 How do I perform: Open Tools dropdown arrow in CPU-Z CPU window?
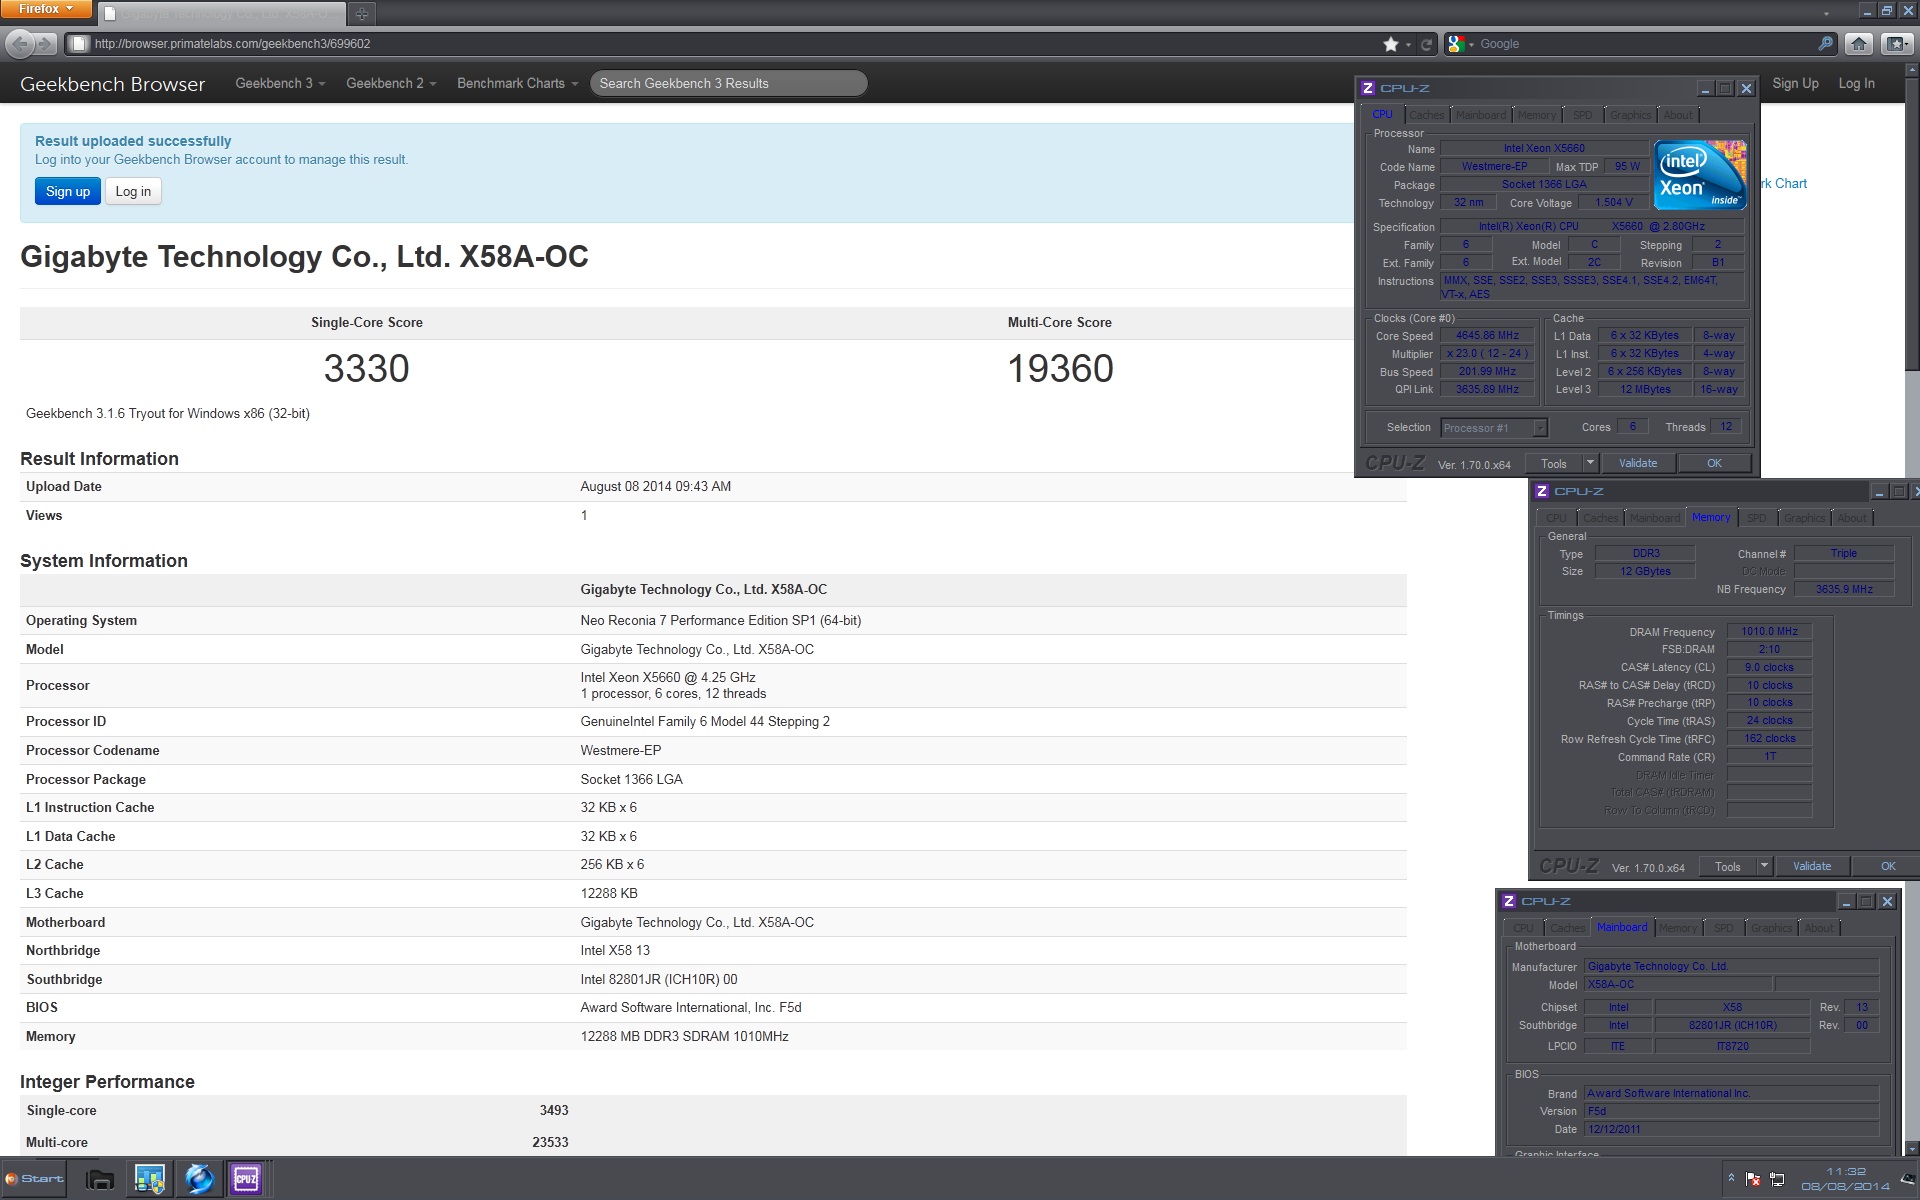tap(1590, 463)
